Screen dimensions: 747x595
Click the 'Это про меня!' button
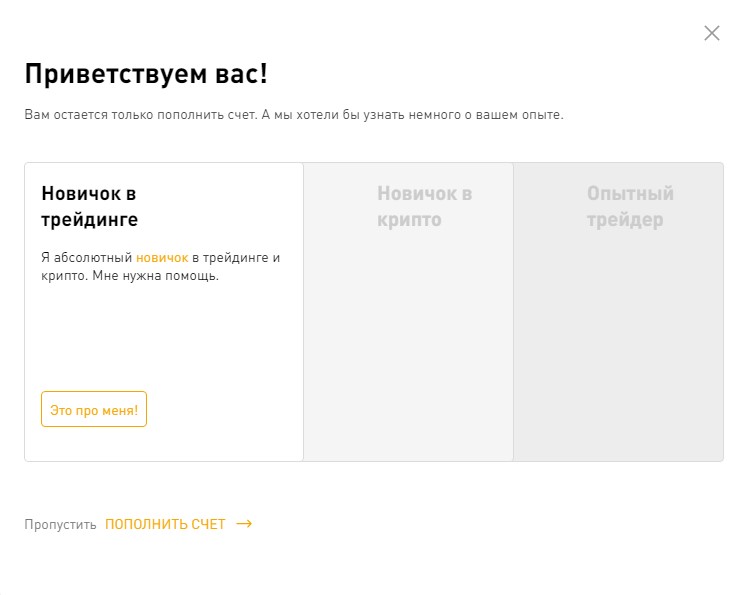[94, 409]
